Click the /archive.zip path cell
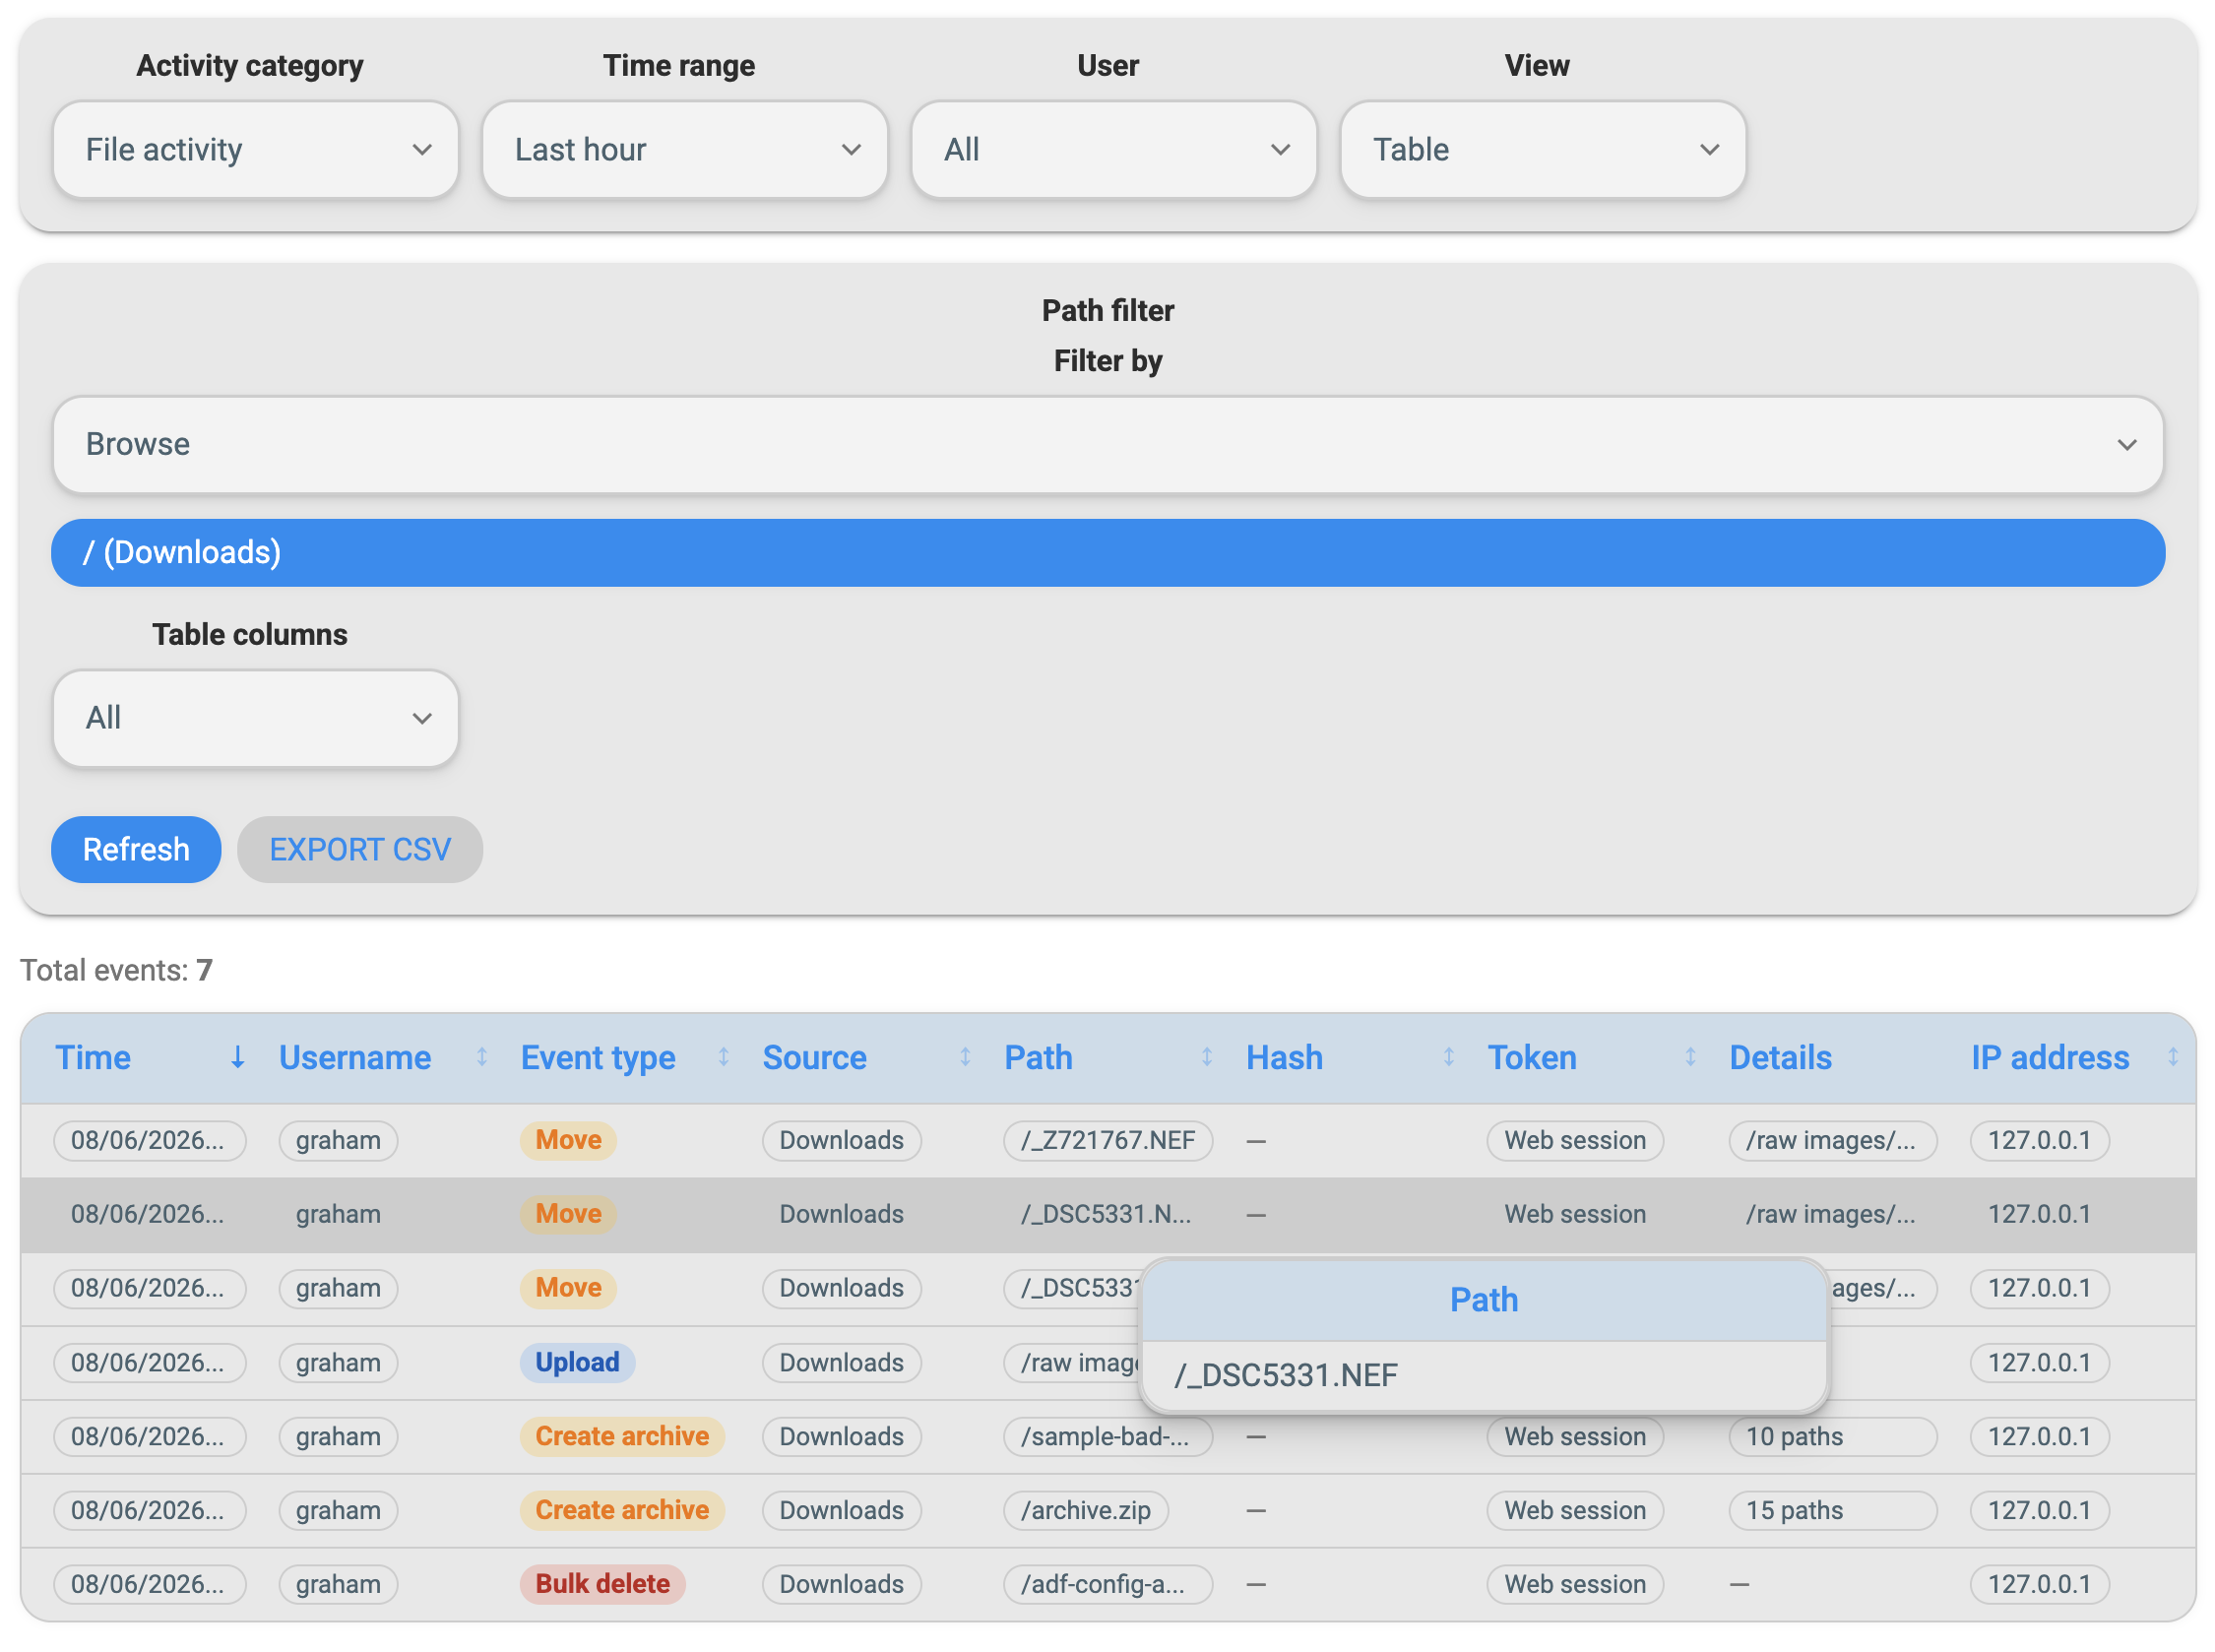The height and width of the screenshot is (1652, 2215). click(1085, 1510)
